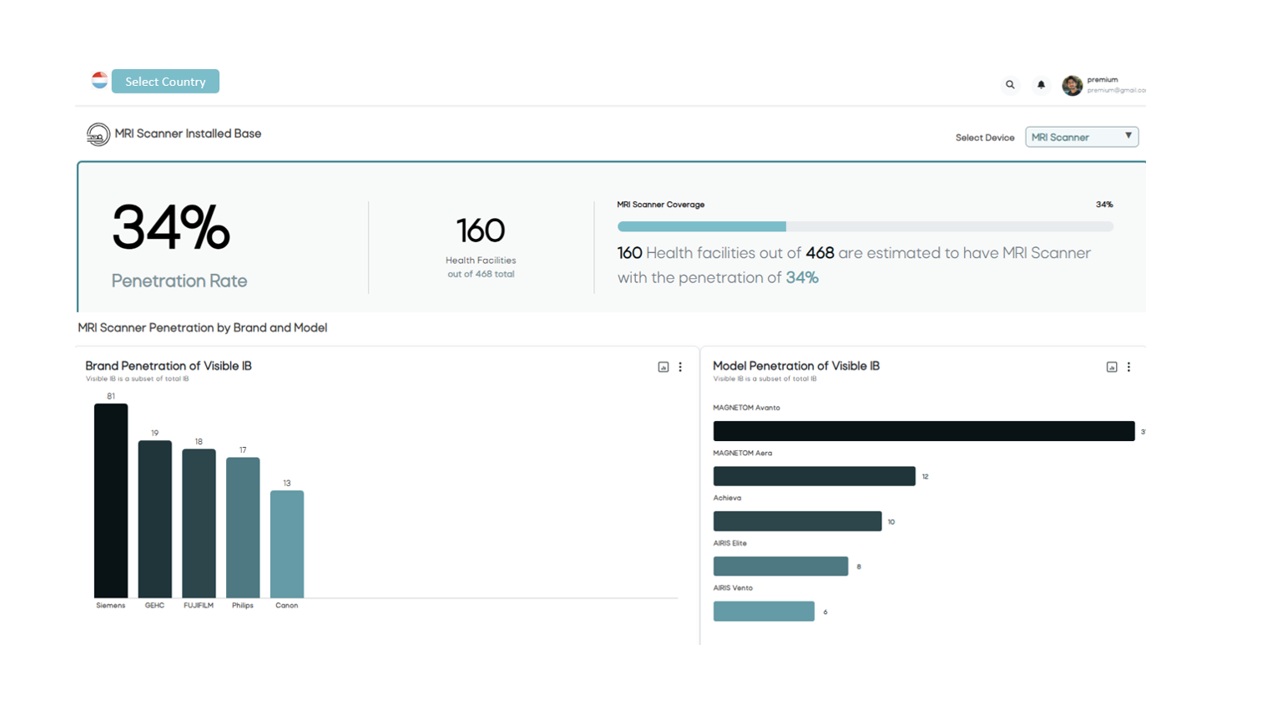Click the MRI Scanner Coverage progress bar
The width and height of the screenshot is (1267, 724).
tap(865, 226)
